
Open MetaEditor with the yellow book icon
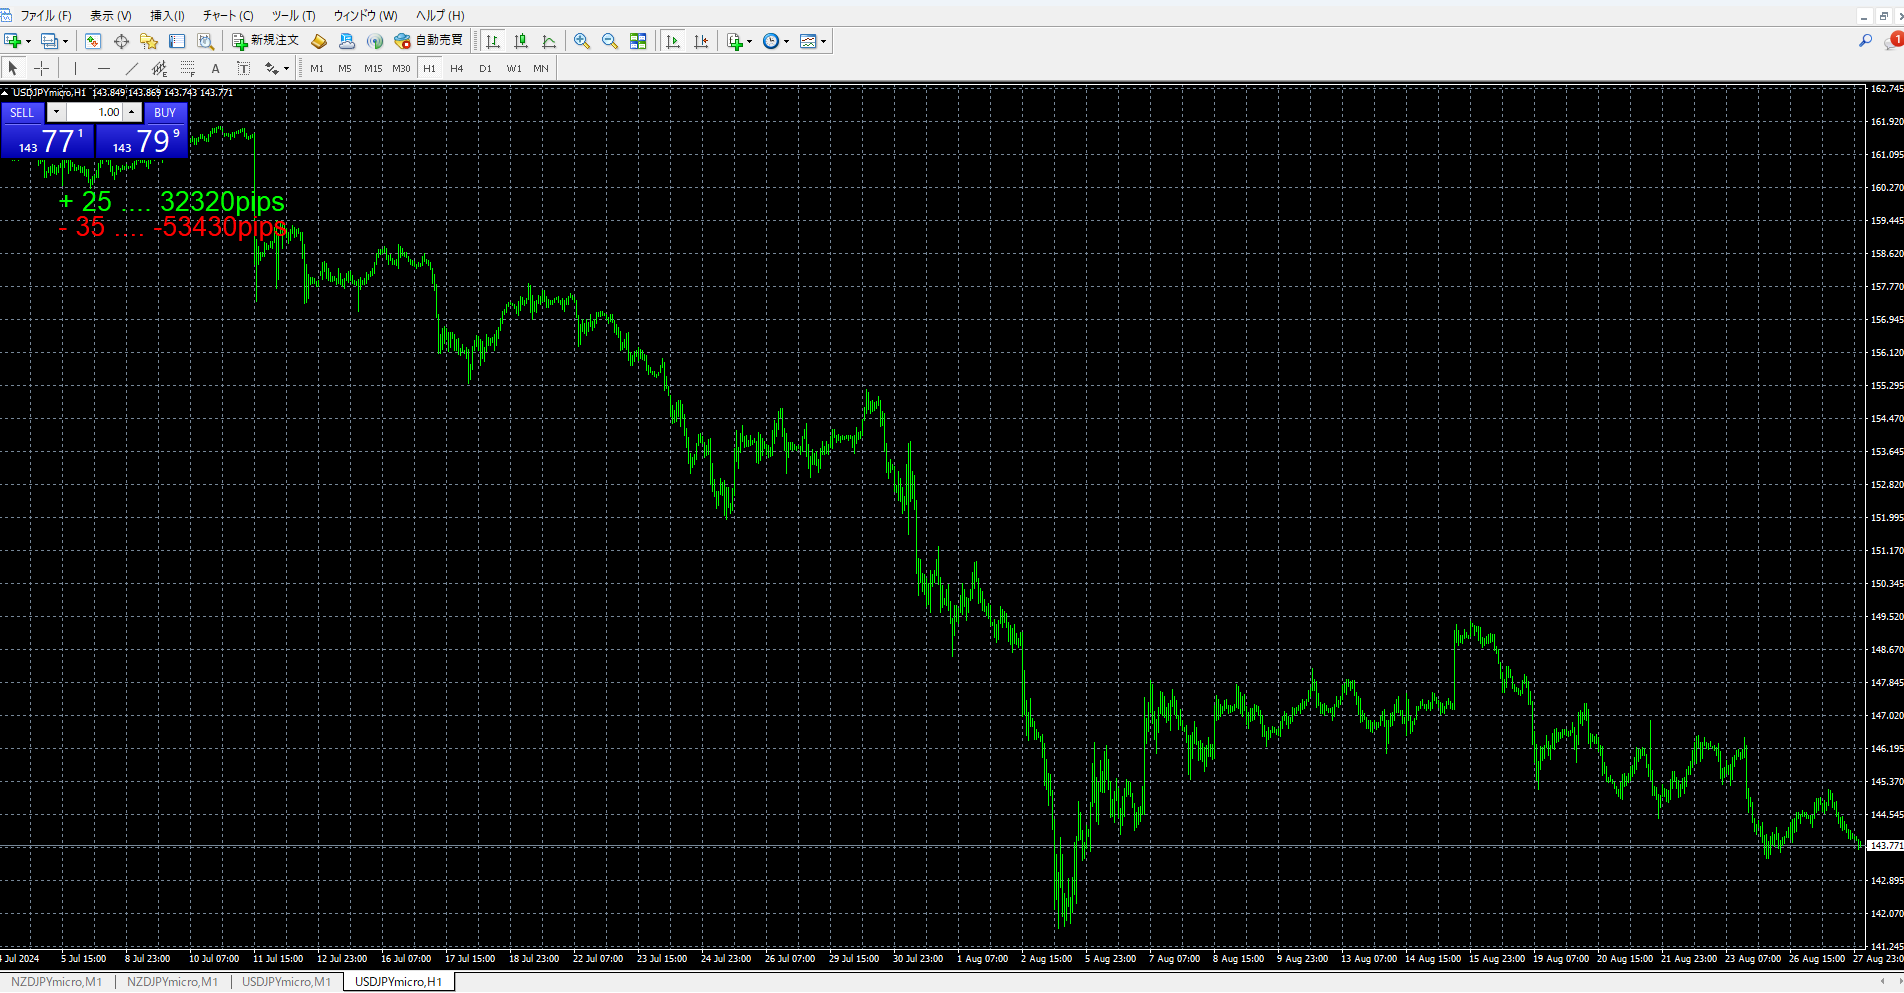click(319, 41)
